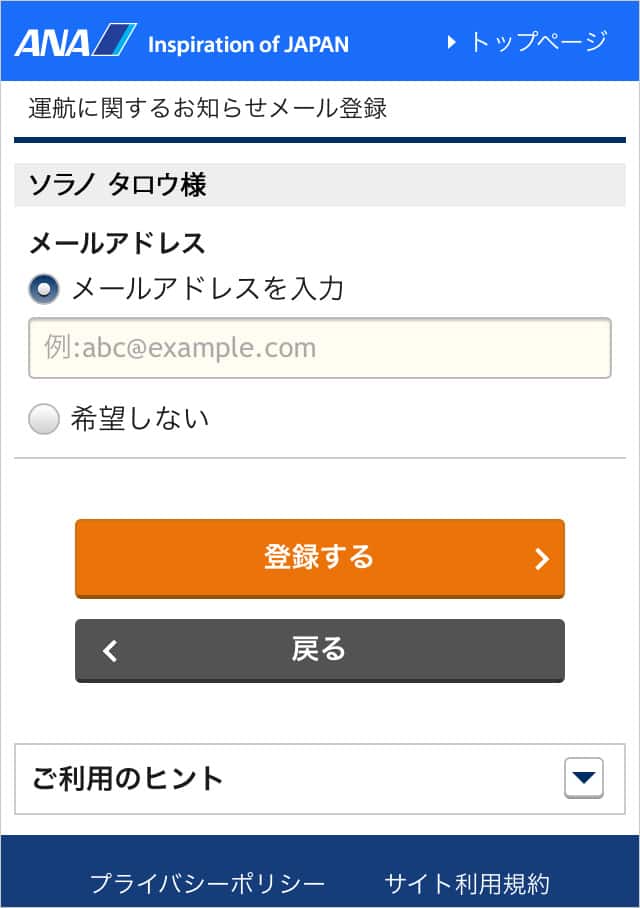The width and height of the screenshot is (640, 908).
Task: Click the Inspiration of JAPAN tagline
Action: coord(248,45)
